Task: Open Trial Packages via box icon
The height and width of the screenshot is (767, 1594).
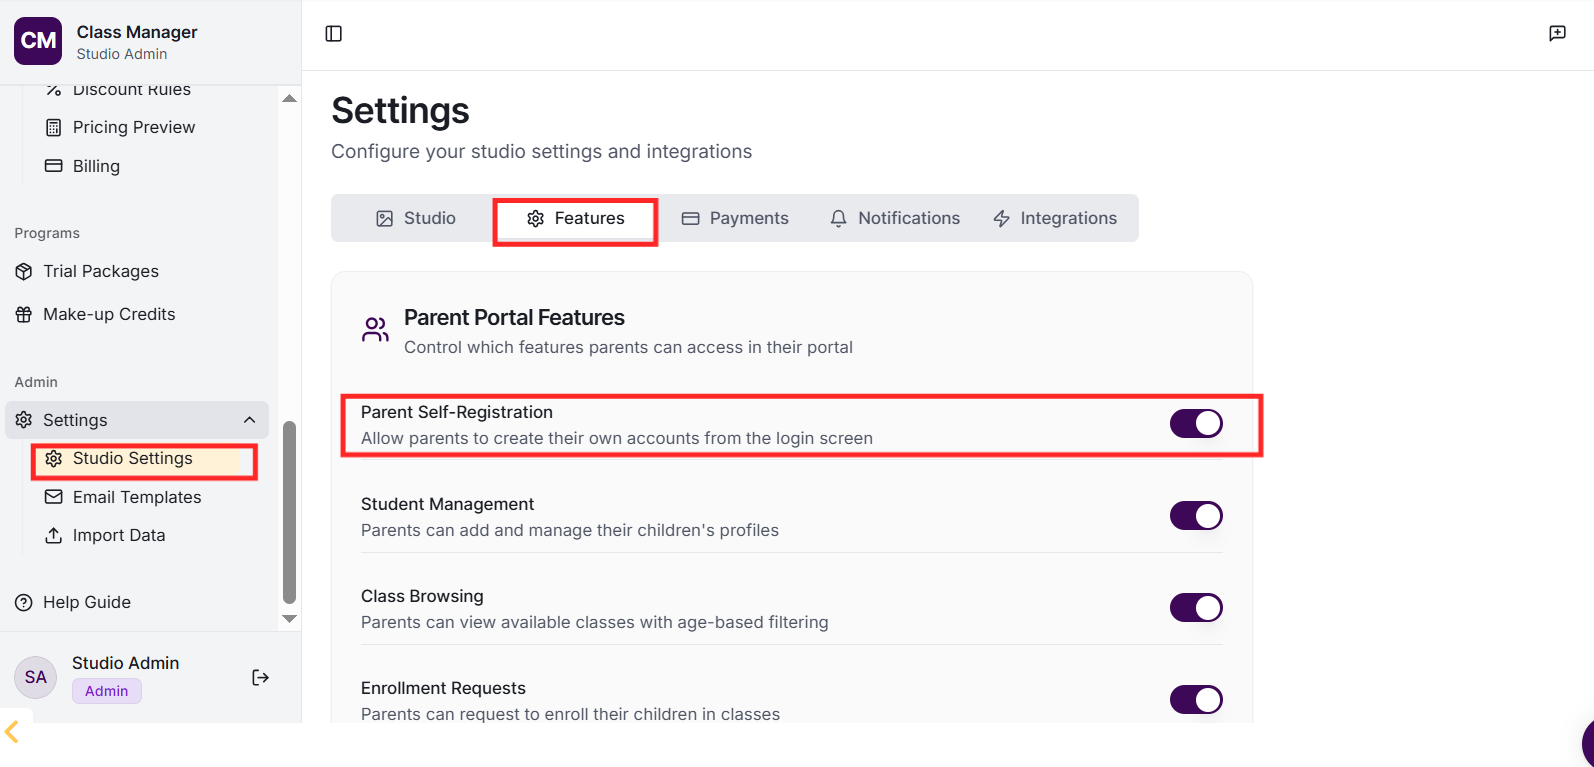Action: click(24, 272)
